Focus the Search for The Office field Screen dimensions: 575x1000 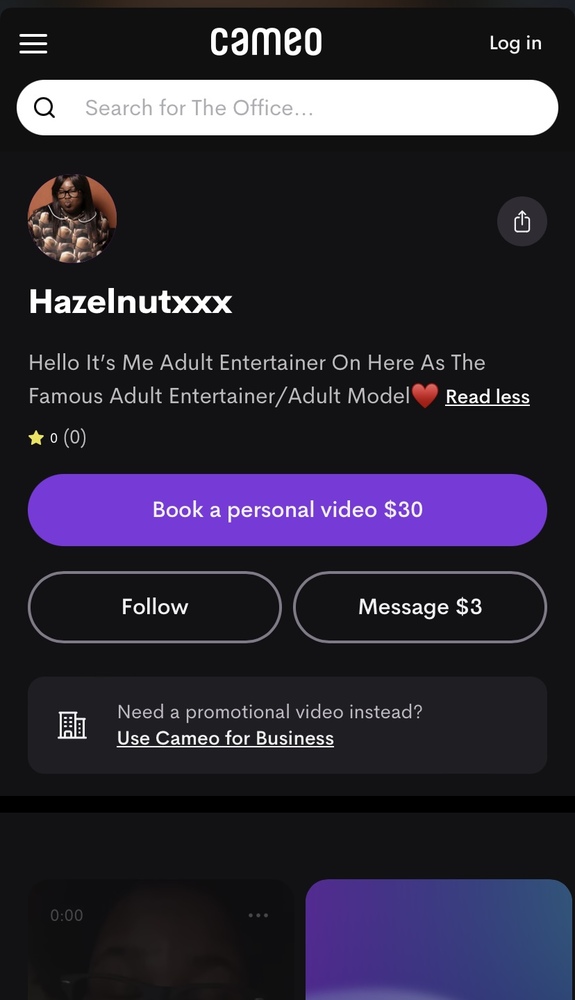(288, 108)
